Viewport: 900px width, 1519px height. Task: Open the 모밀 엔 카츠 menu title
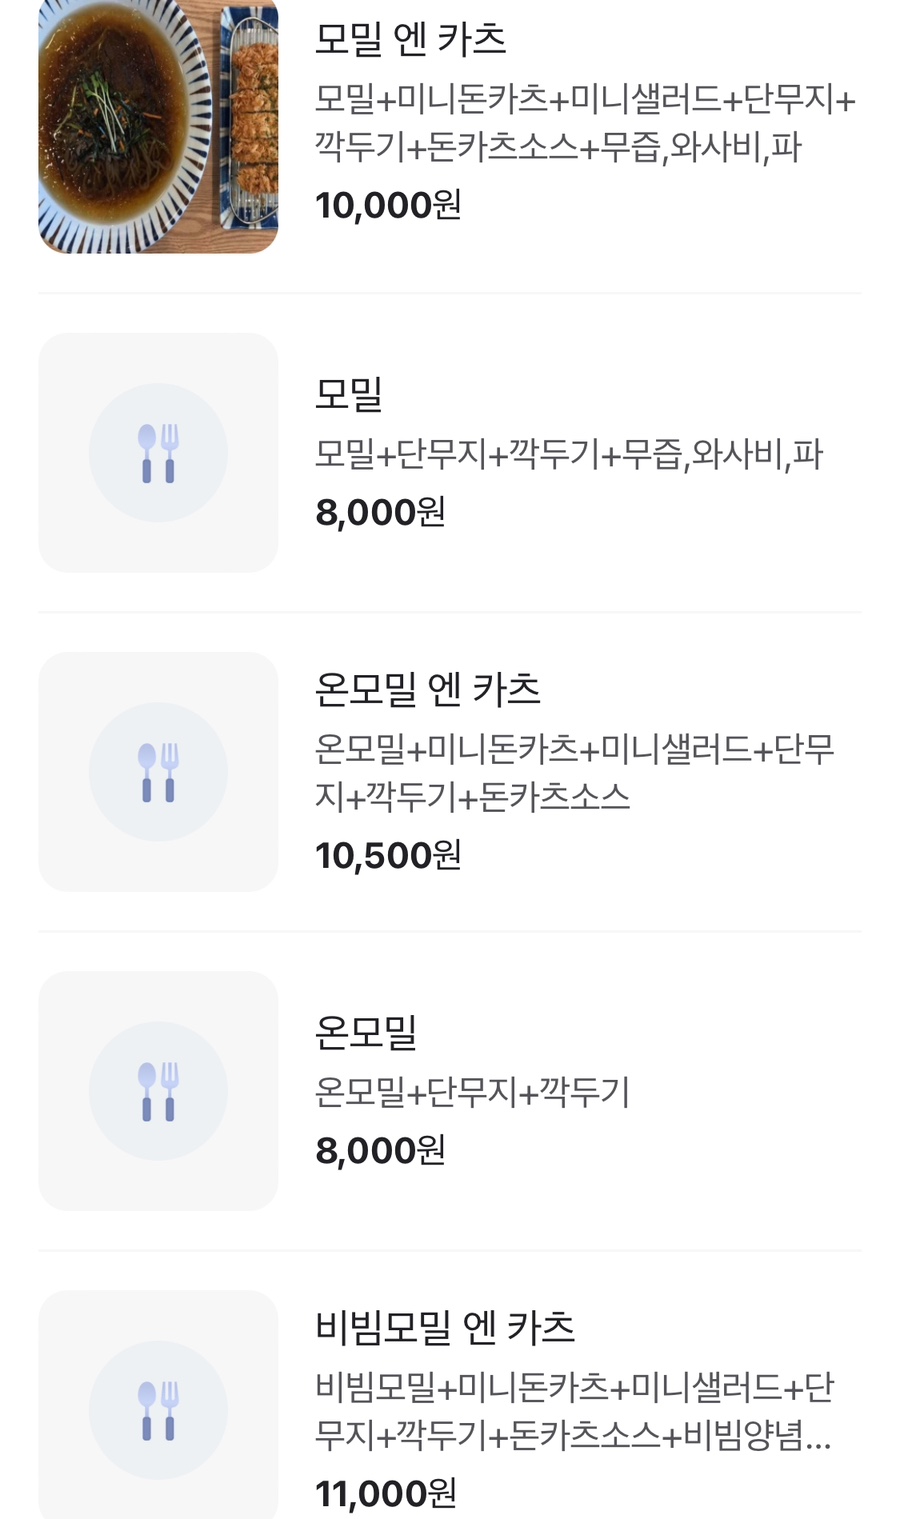click(x=411, y=40)
